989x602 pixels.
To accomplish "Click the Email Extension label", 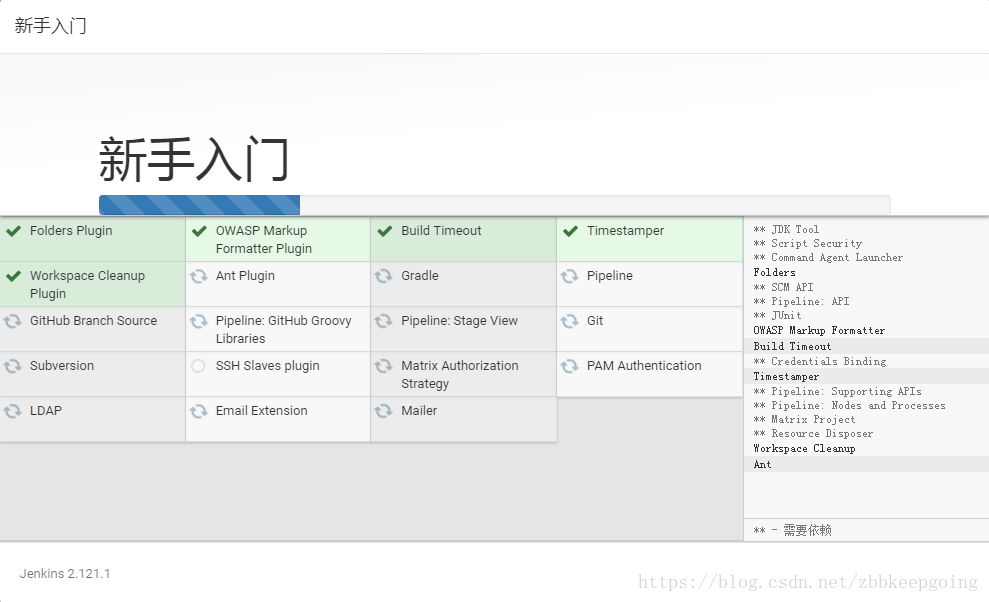I will tap(262, 411).
